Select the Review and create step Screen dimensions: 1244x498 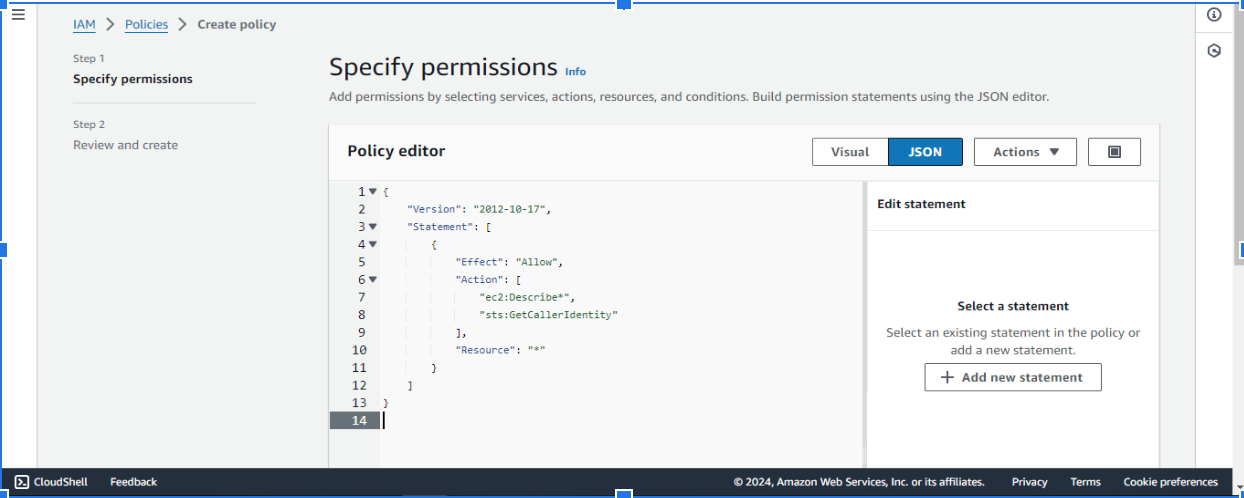[x=125, y=145]
